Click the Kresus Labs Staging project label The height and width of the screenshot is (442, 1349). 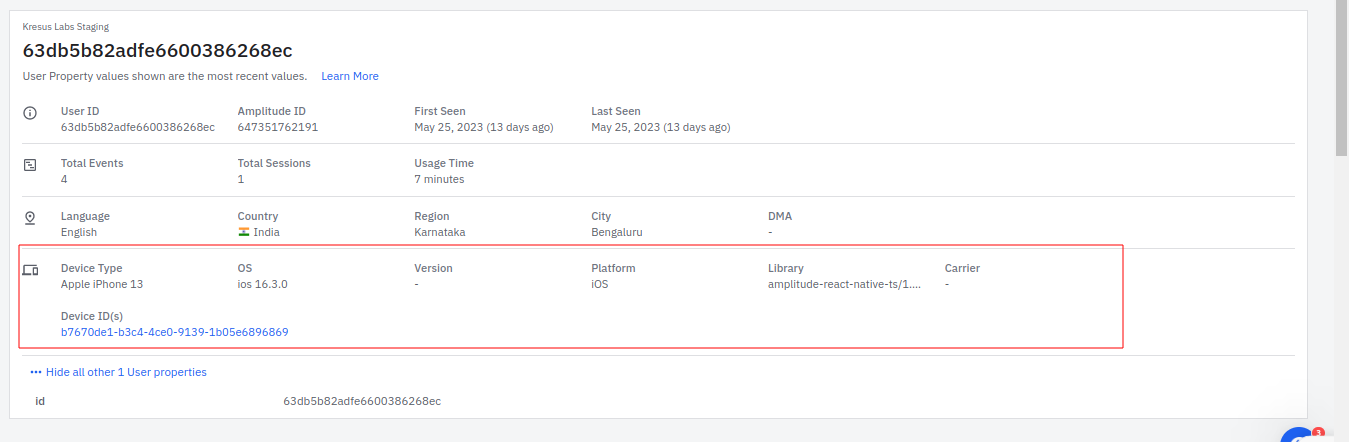66,27
